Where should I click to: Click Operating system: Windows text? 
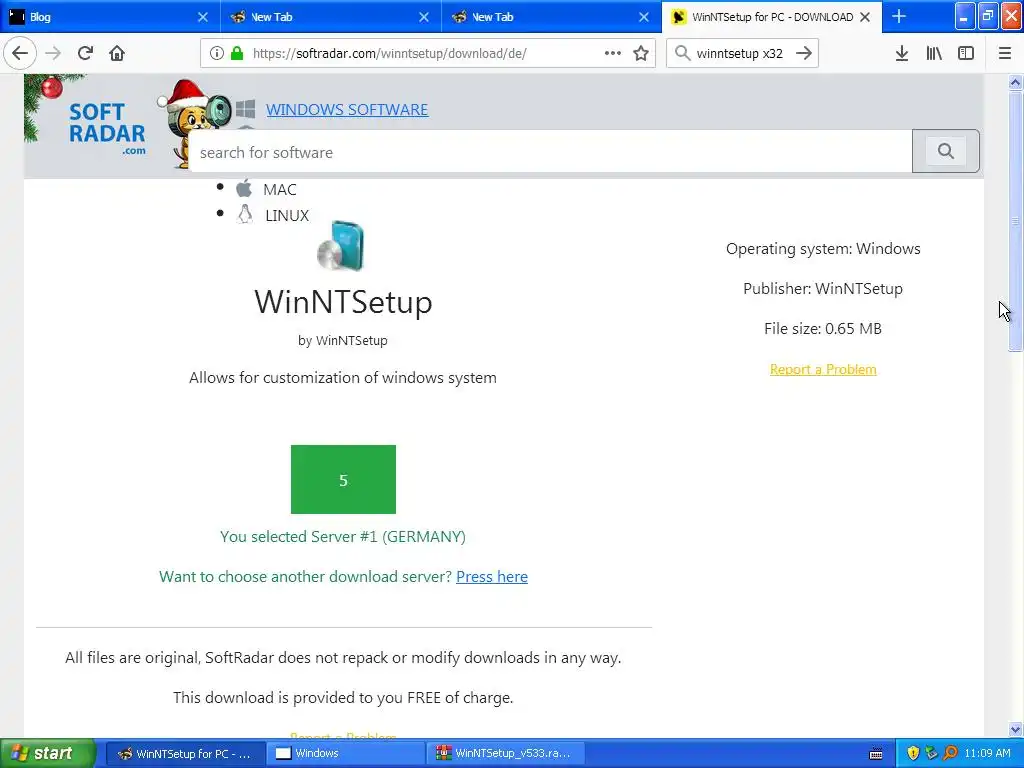click(x=823, y=249)
